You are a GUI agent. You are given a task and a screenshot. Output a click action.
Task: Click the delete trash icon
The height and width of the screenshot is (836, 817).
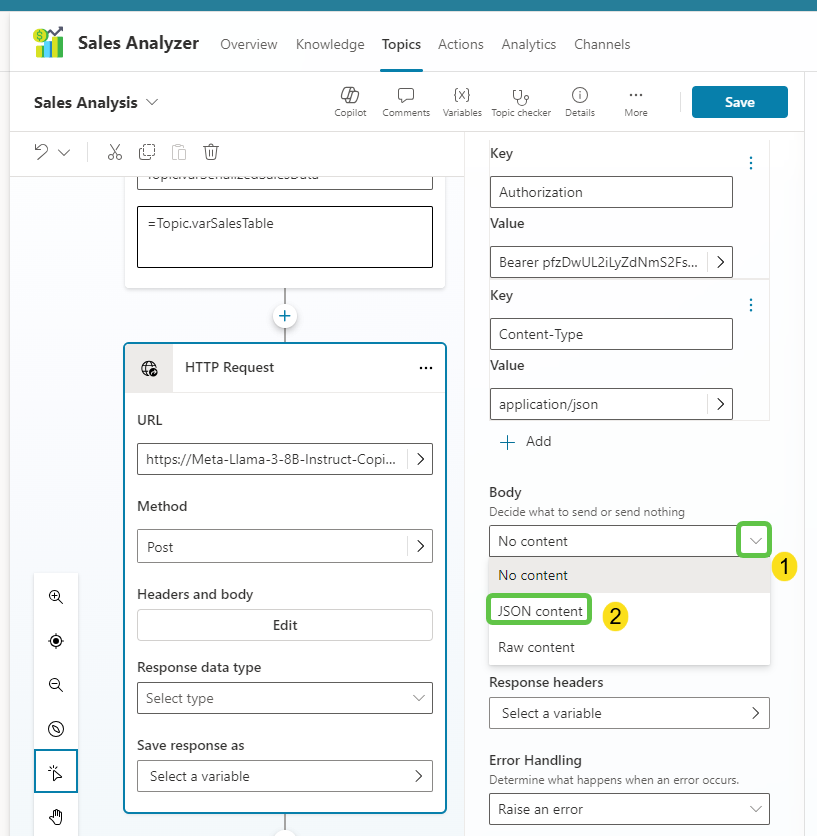tap(211, 152)
